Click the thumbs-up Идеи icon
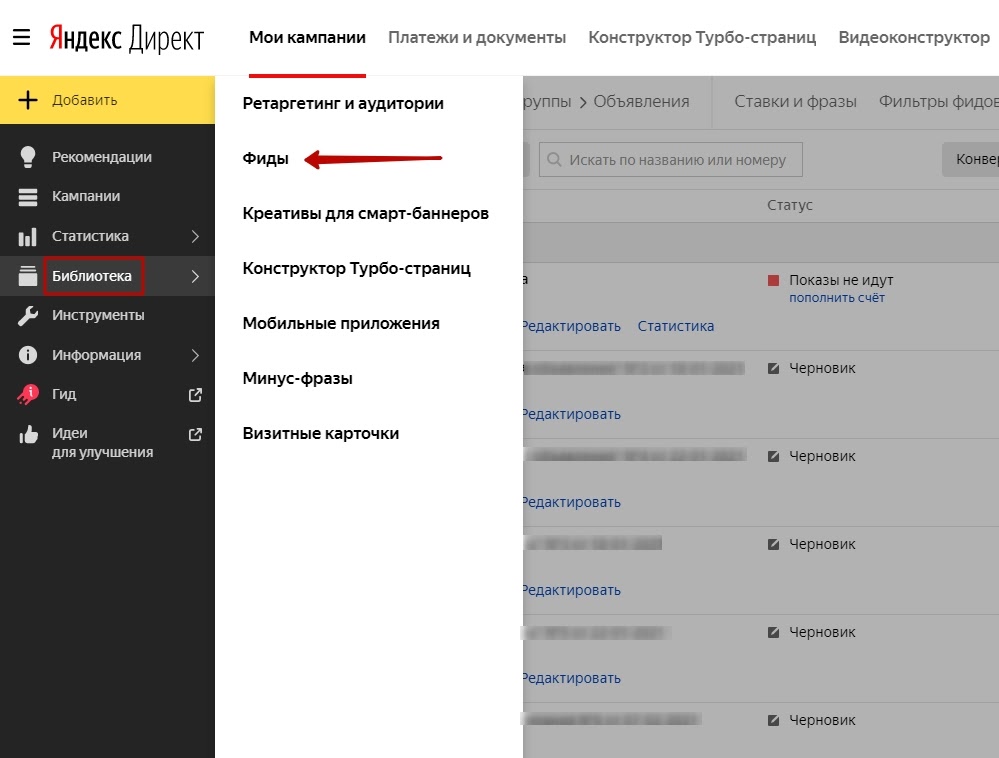This screenshot has width=999, height=758. 28,434
